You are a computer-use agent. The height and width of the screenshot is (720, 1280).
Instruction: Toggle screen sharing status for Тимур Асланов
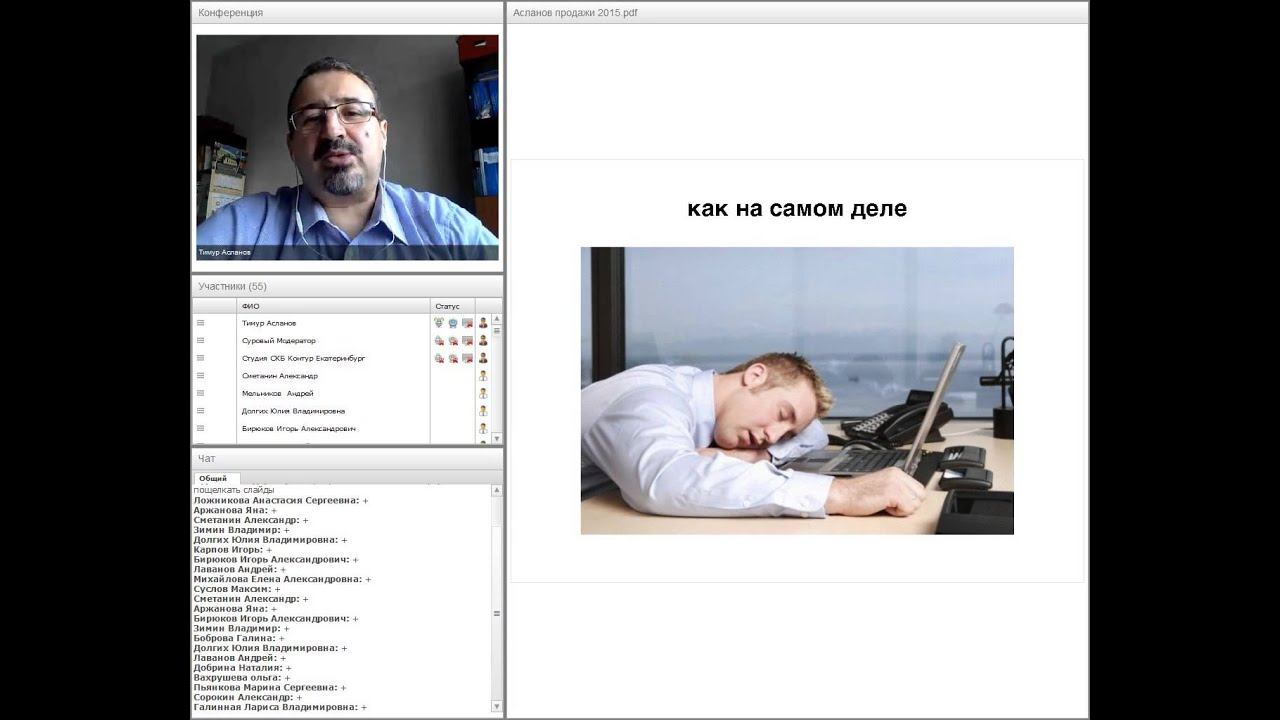coord(467,323)
